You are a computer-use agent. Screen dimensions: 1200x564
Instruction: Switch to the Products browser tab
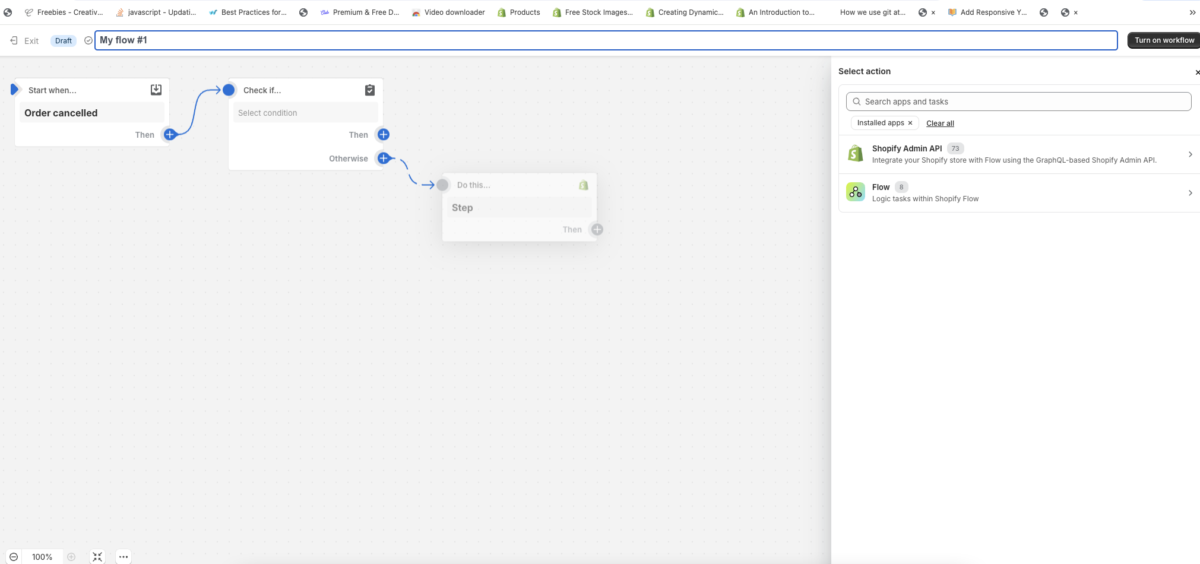tap(518, 13)
